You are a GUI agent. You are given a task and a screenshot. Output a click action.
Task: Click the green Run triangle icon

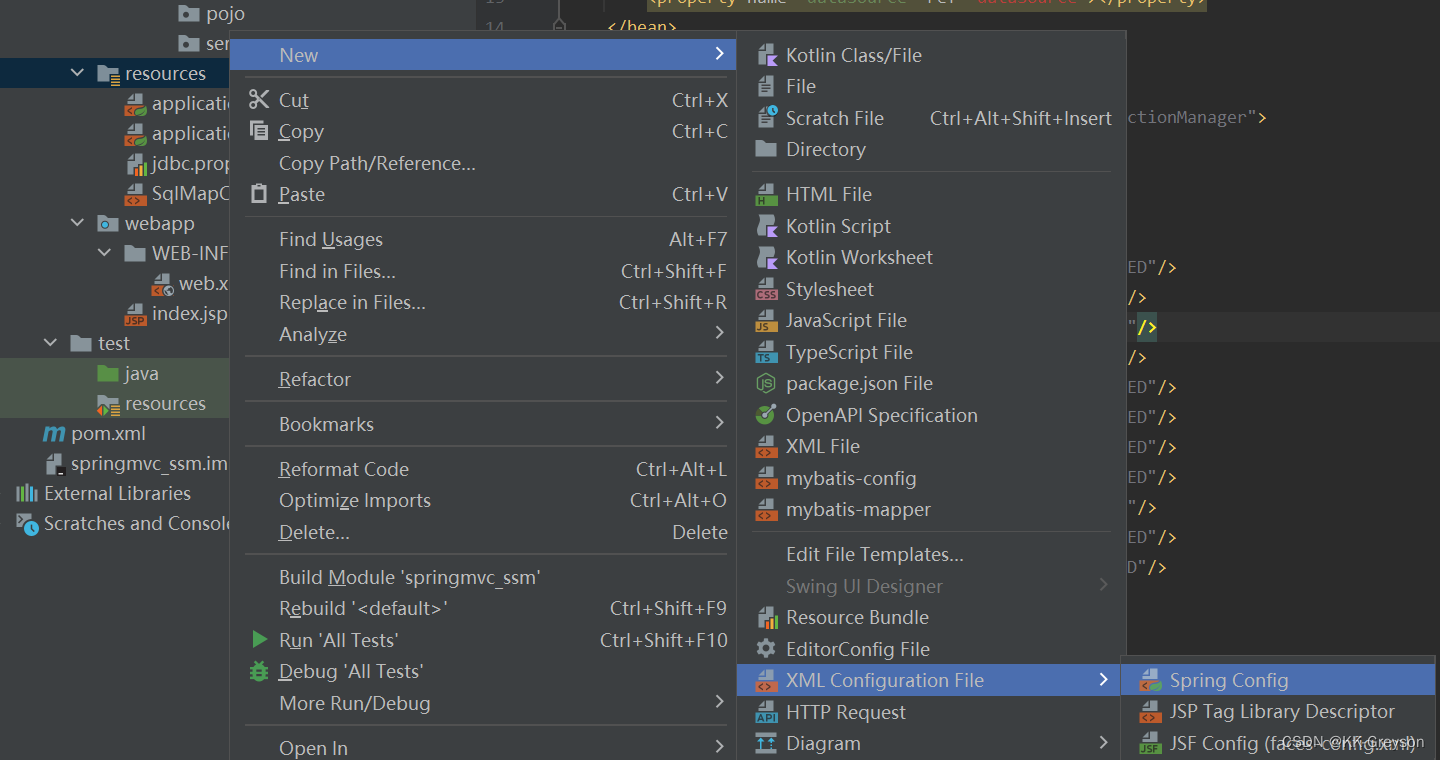[x=260, y=640]
